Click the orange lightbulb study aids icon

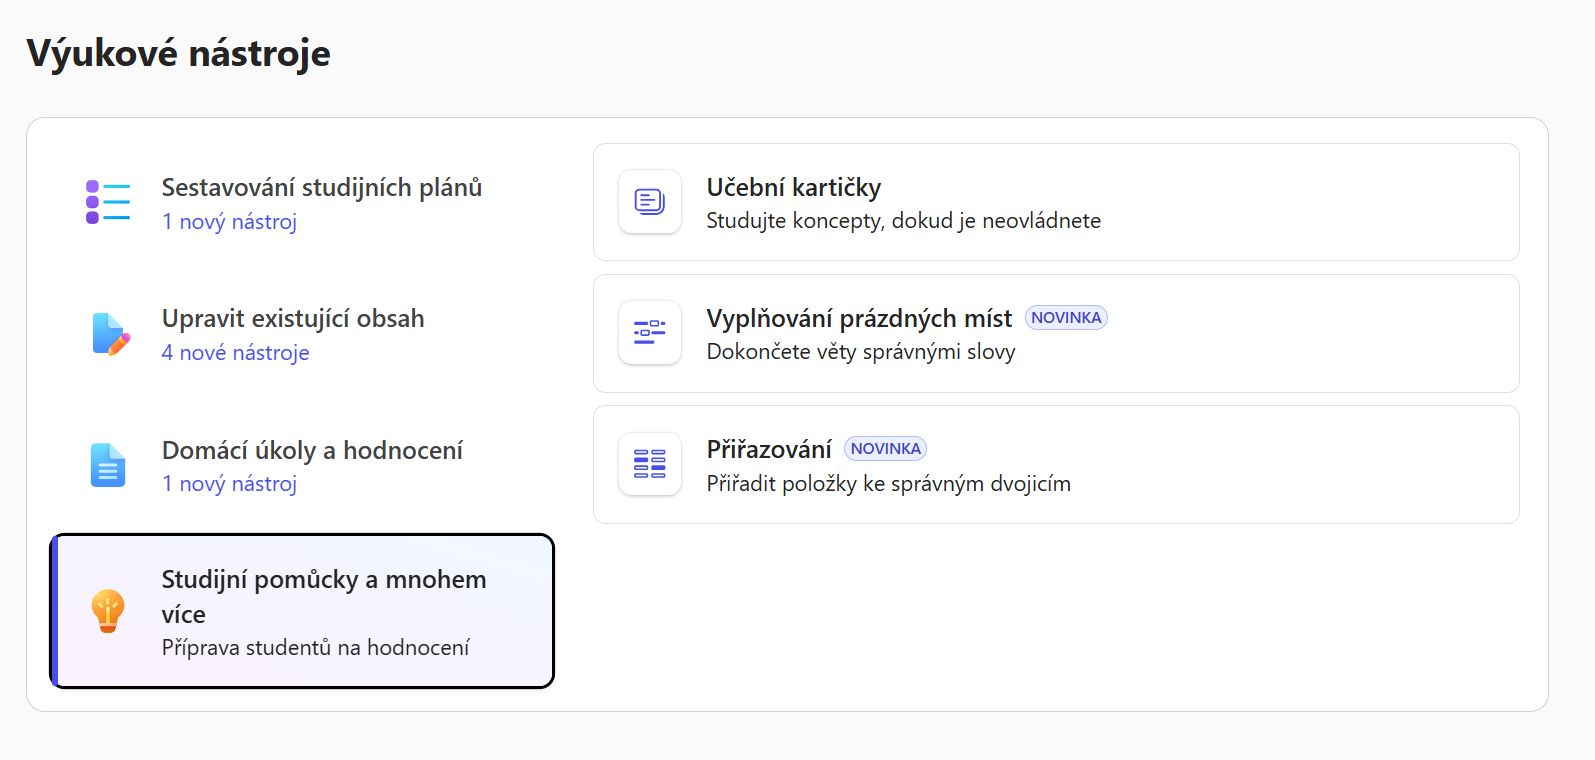point(108,611)
